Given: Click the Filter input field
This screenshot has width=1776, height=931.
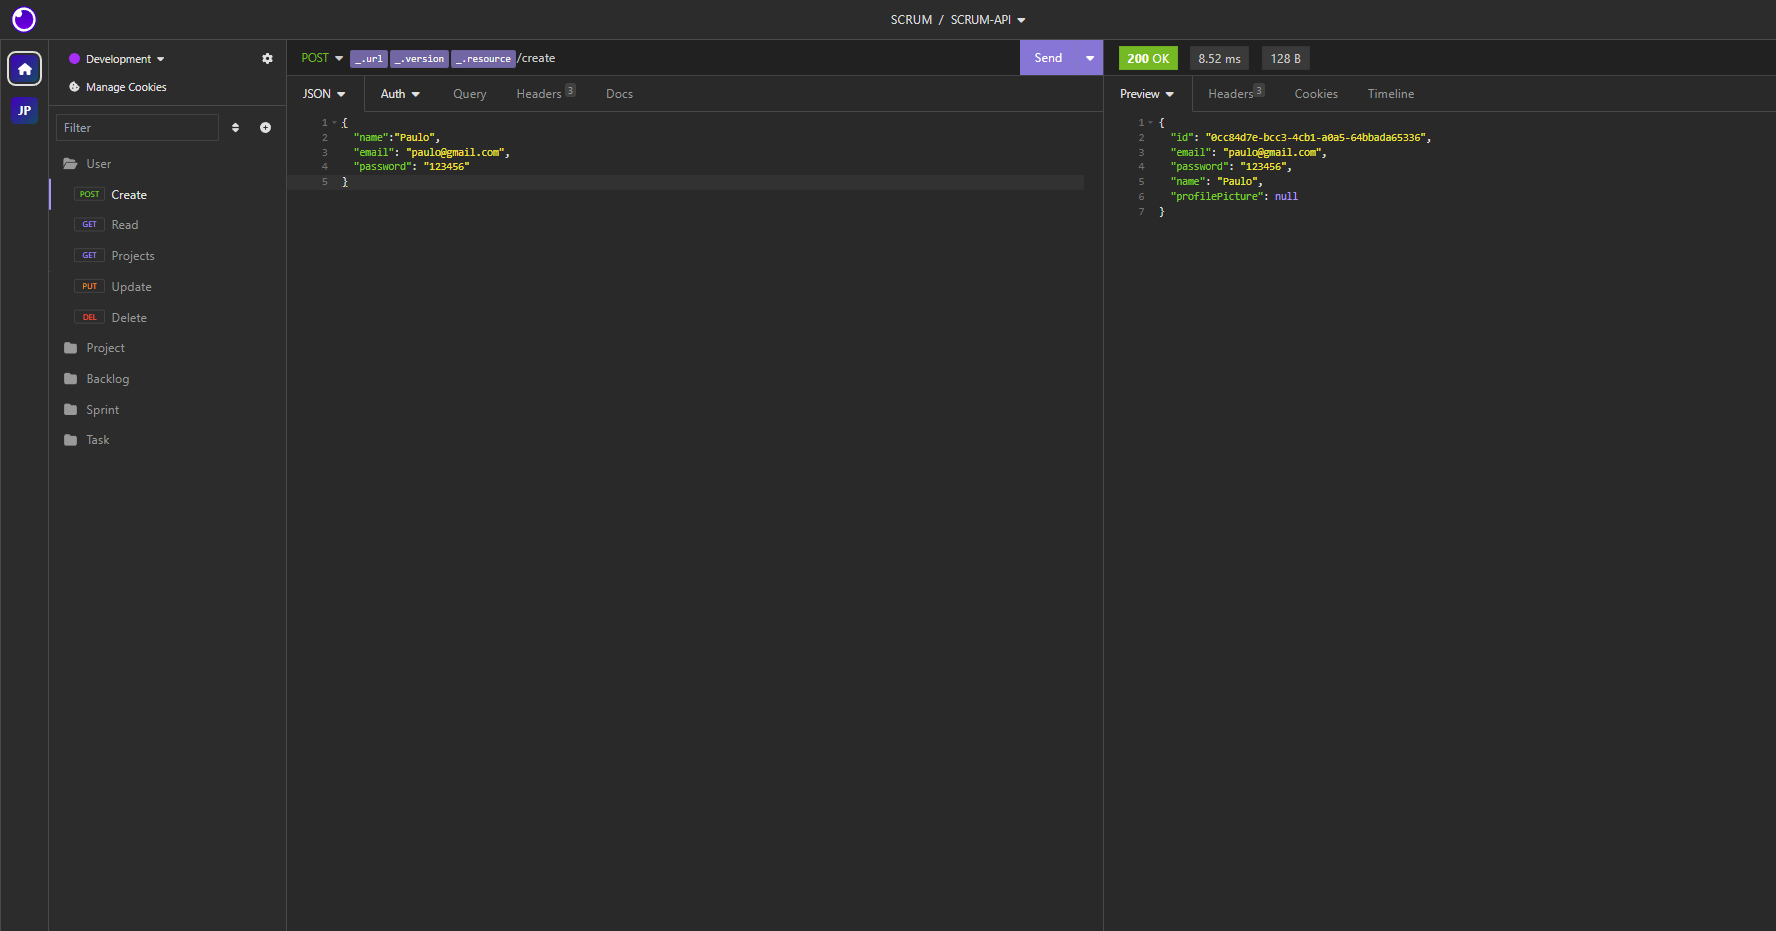Looking at the screenshot, I should pyautogui.click(x=137, y=128).
